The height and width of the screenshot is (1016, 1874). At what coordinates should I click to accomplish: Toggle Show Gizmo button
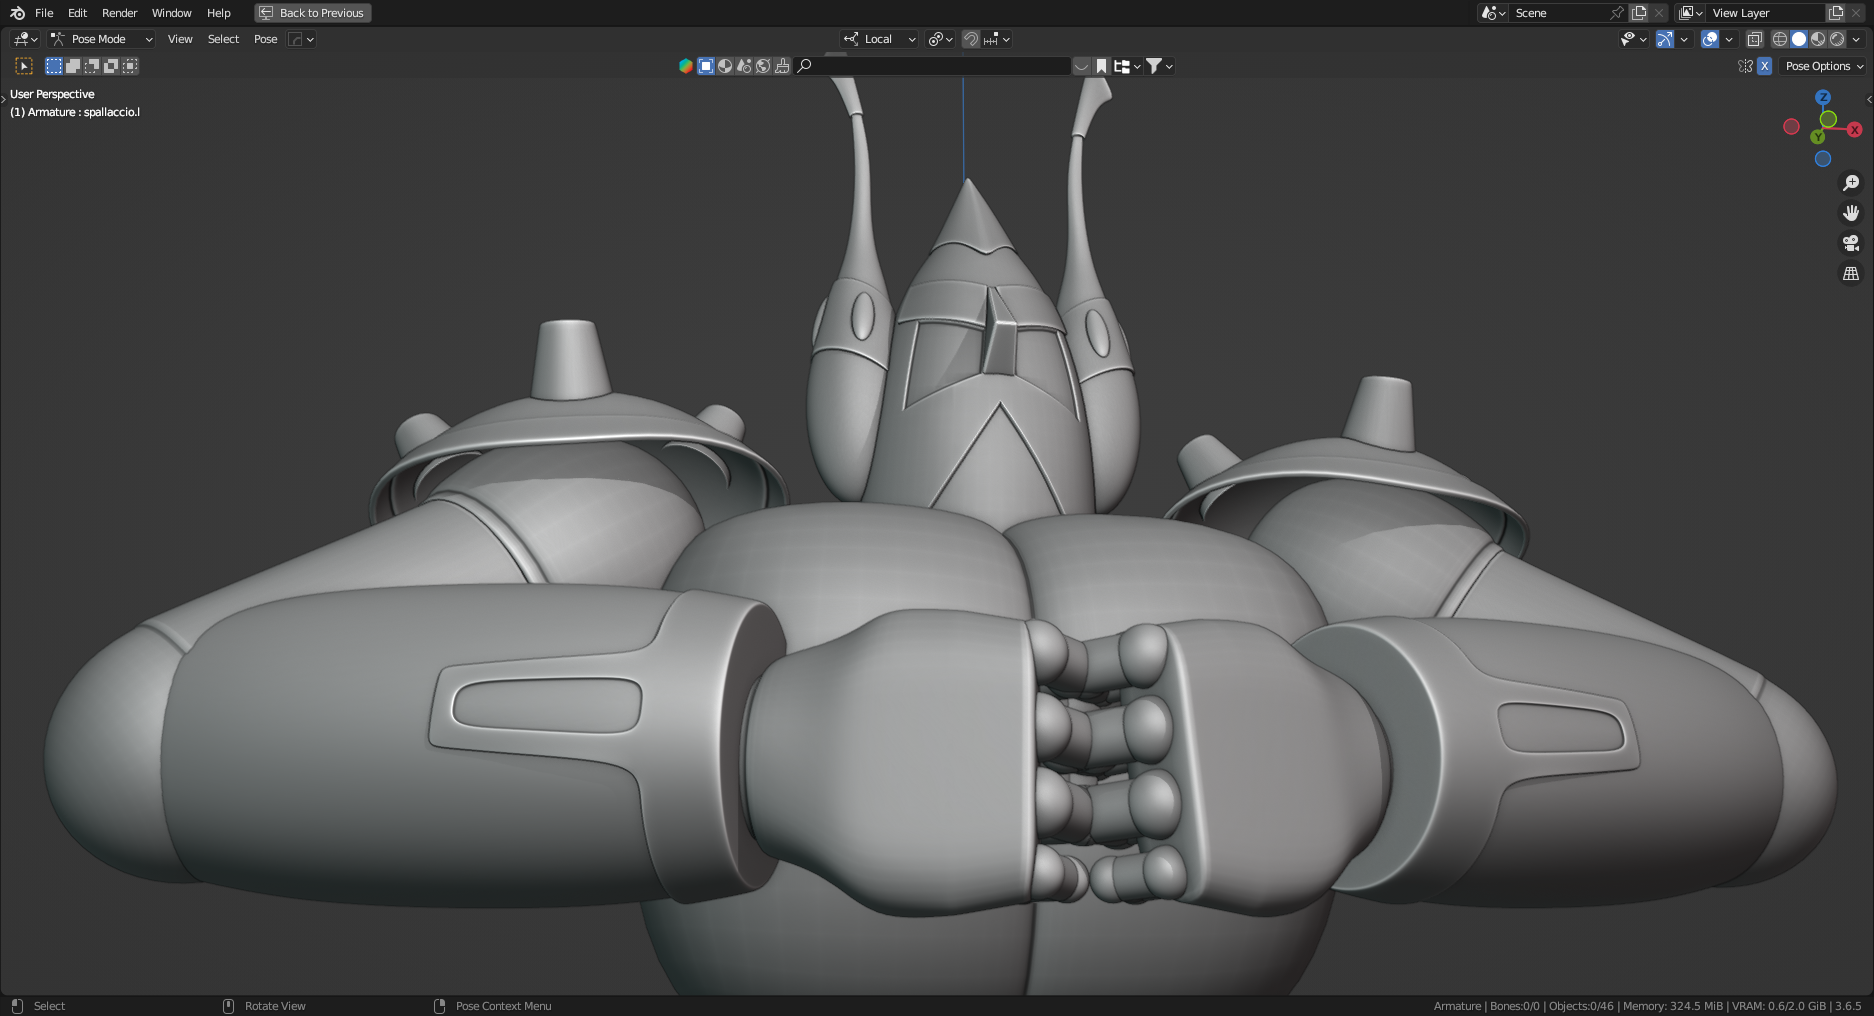pos(1665,39)
